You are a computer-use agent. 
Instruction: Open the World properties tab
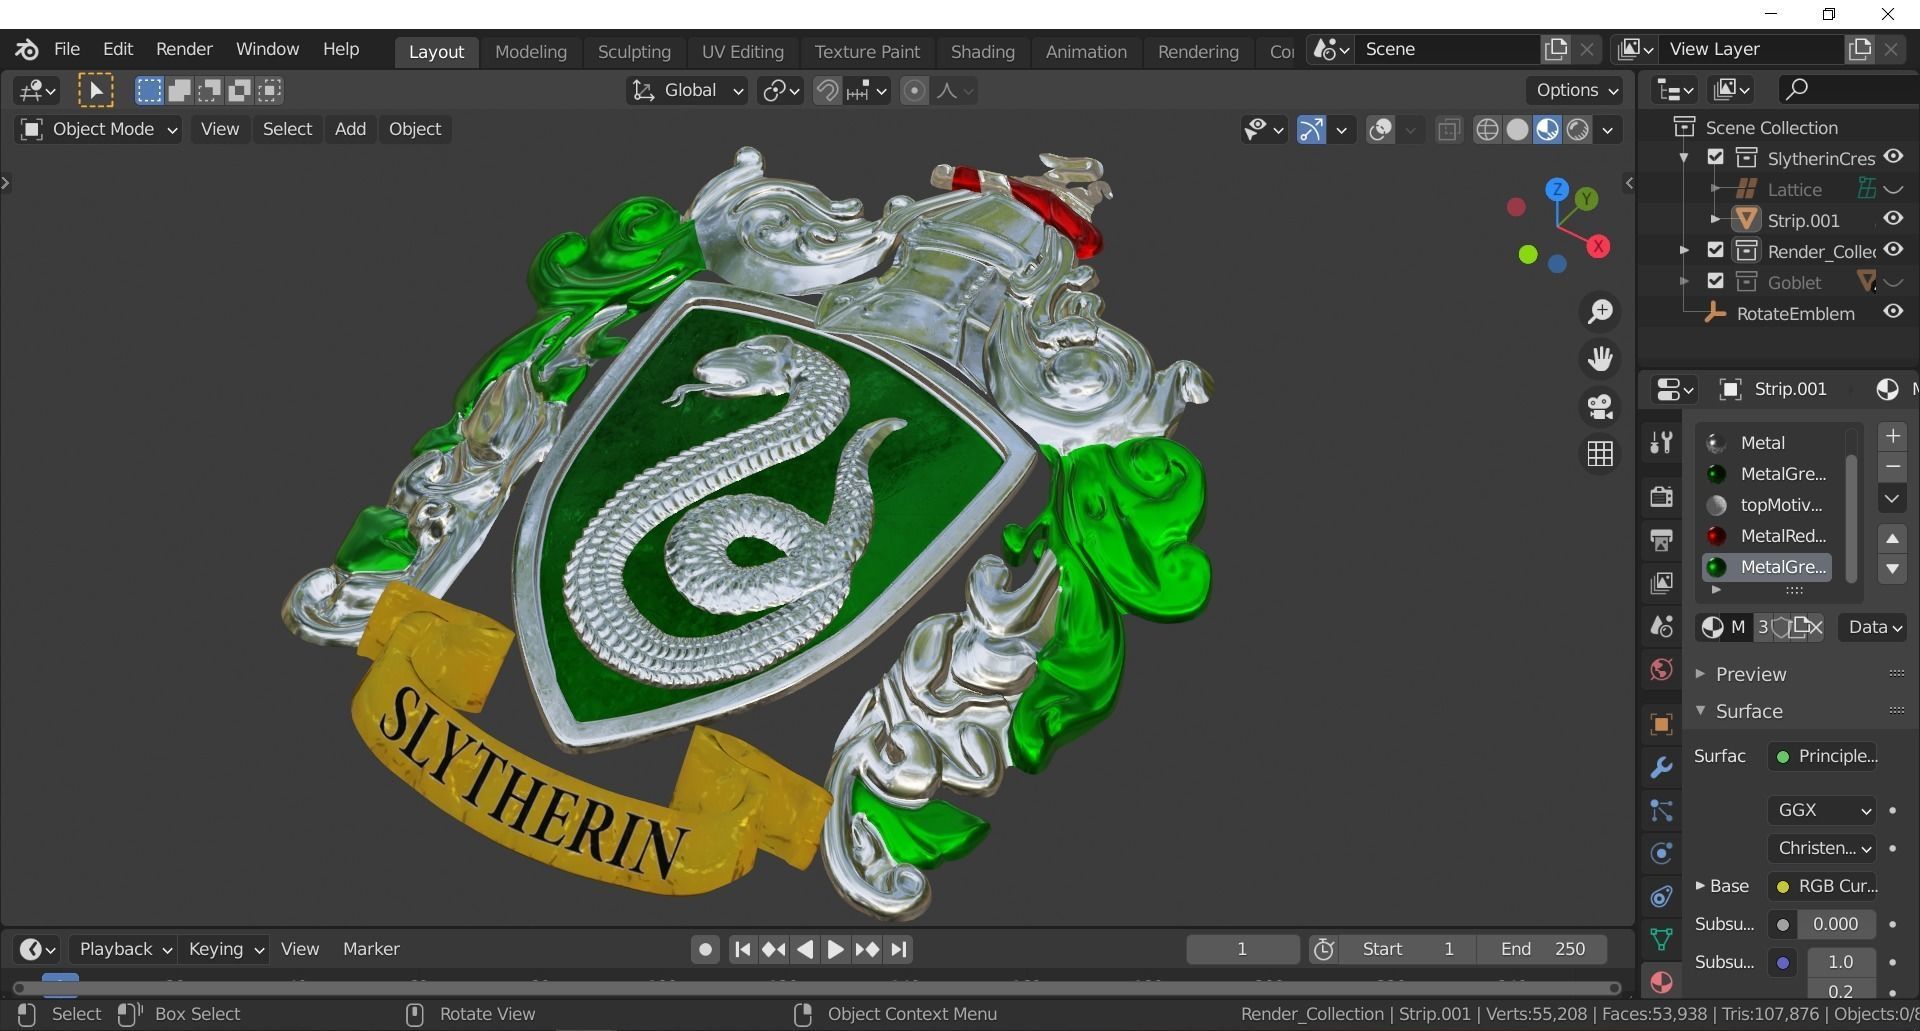click(x=1661, y=670)
